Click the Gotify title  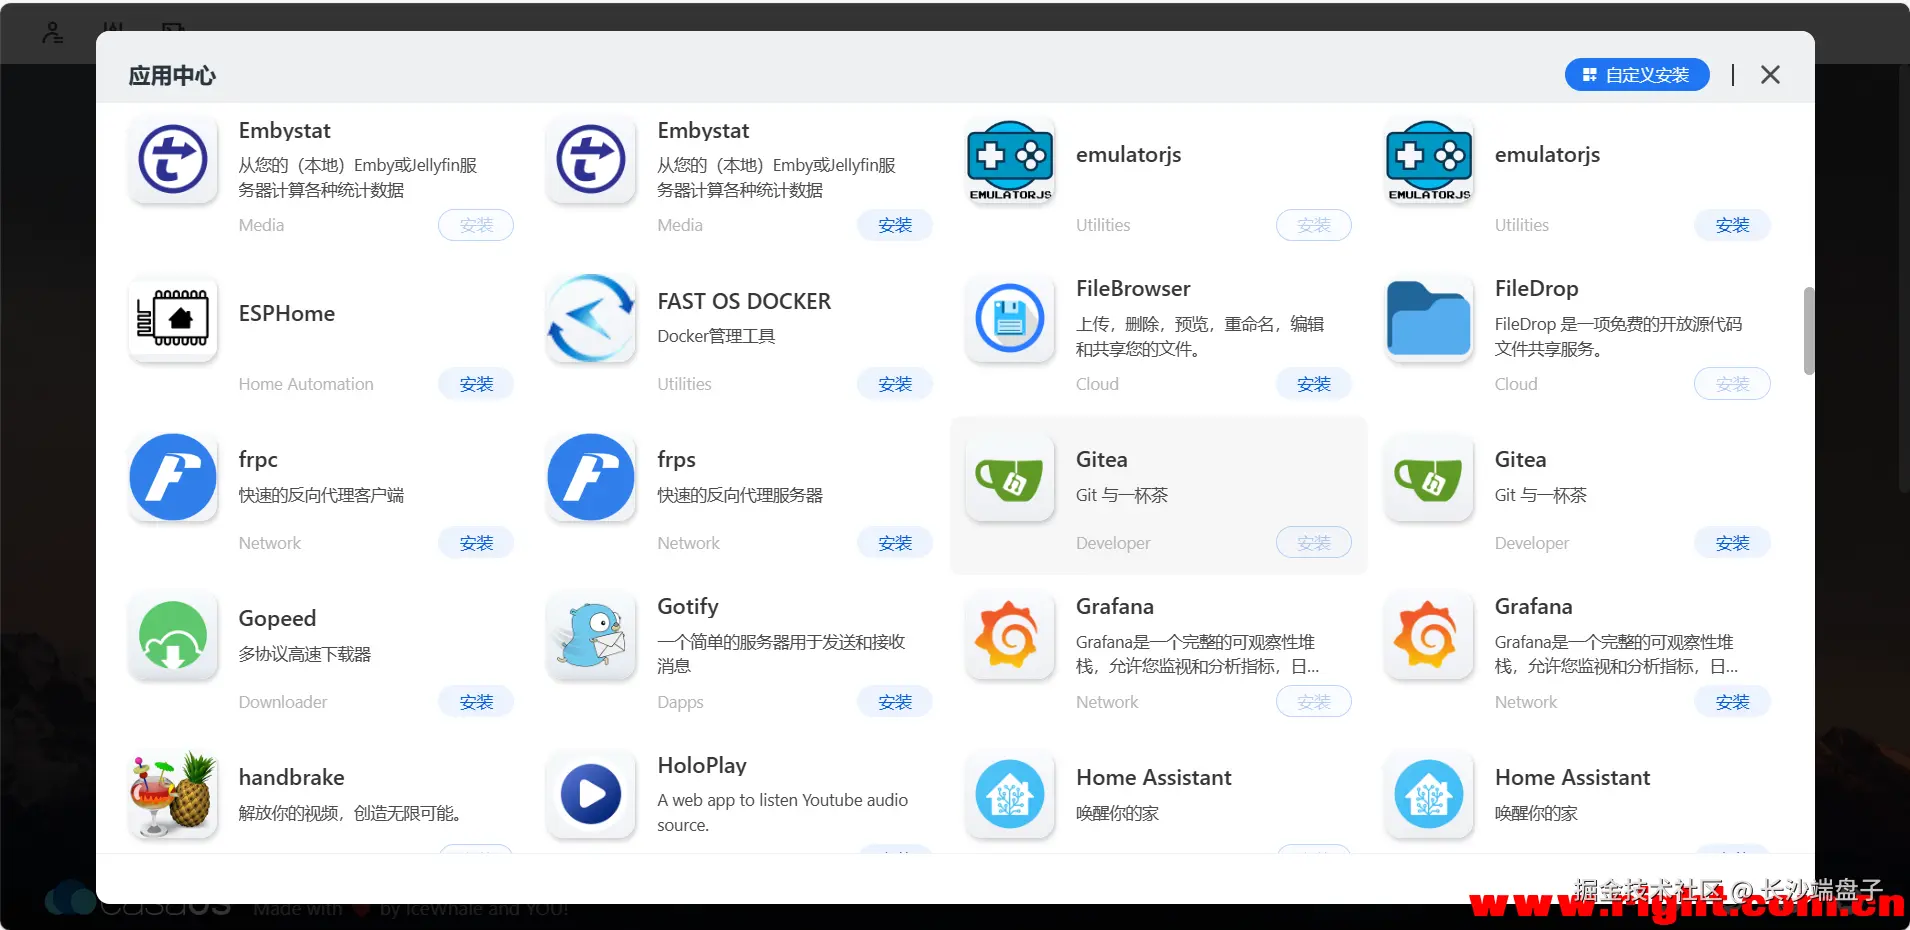(688, 607)
